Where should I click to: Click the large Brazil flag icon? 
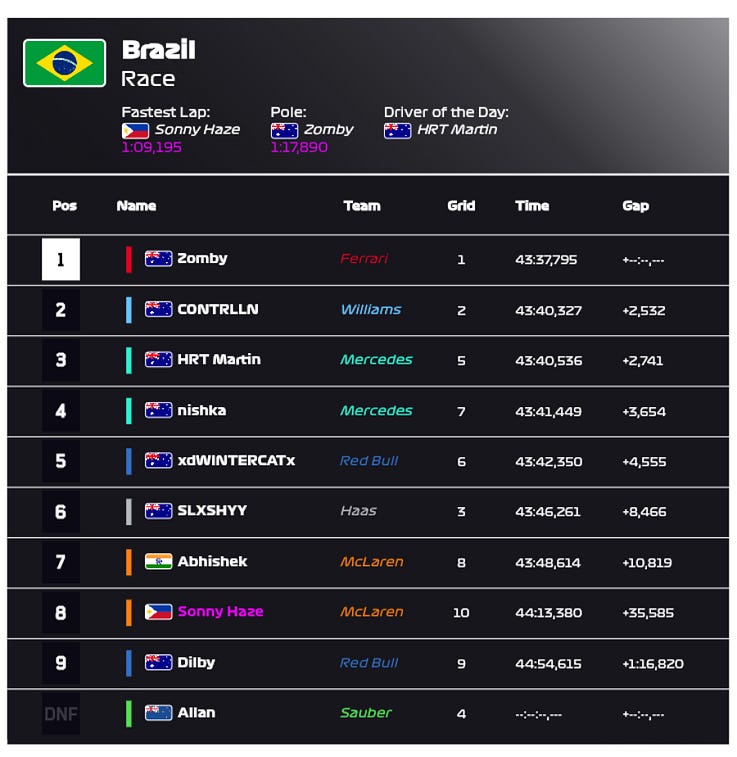(x=64, y=63)
